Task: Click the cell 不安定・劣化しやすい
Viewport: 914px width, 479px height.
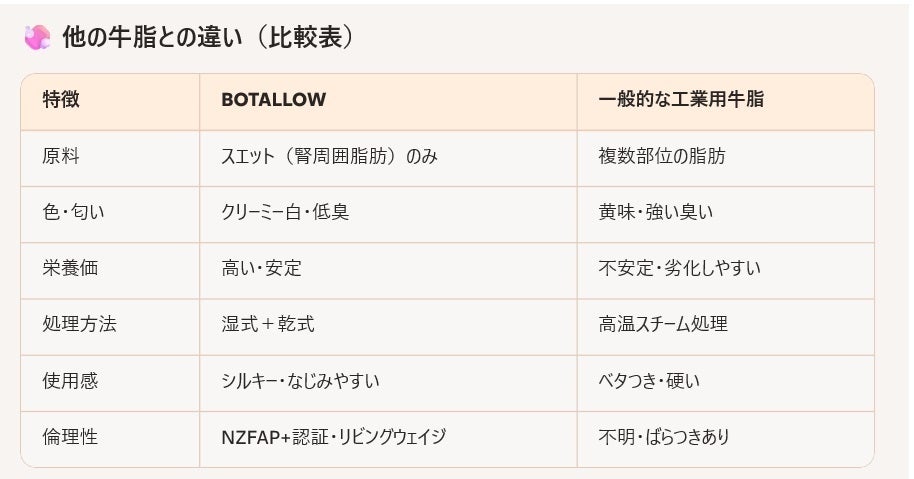Action: tap(679, 268)
